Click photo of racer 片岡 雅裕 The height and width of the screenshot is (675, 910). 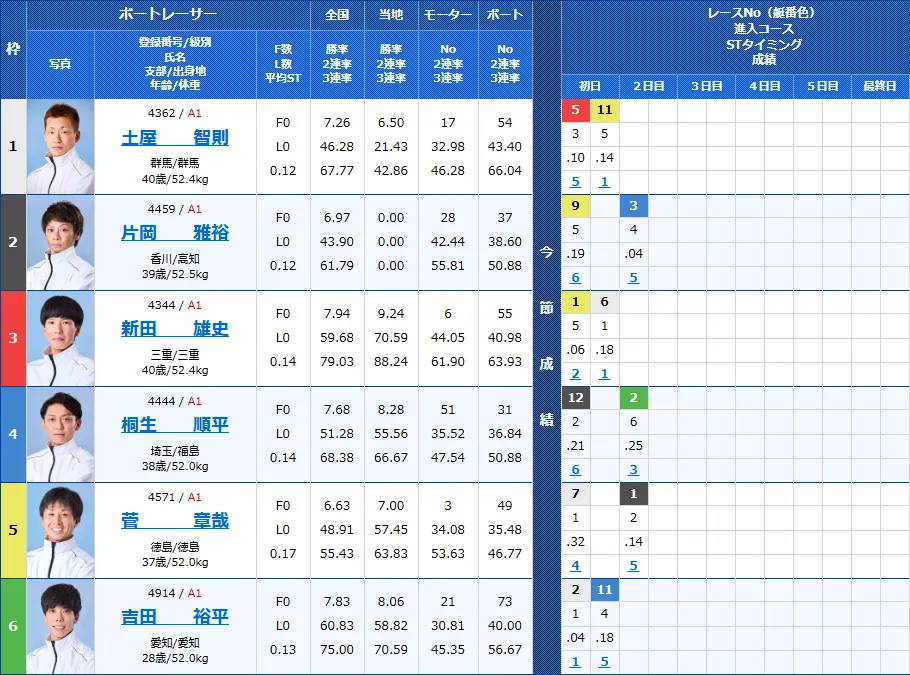pos(60,243)
